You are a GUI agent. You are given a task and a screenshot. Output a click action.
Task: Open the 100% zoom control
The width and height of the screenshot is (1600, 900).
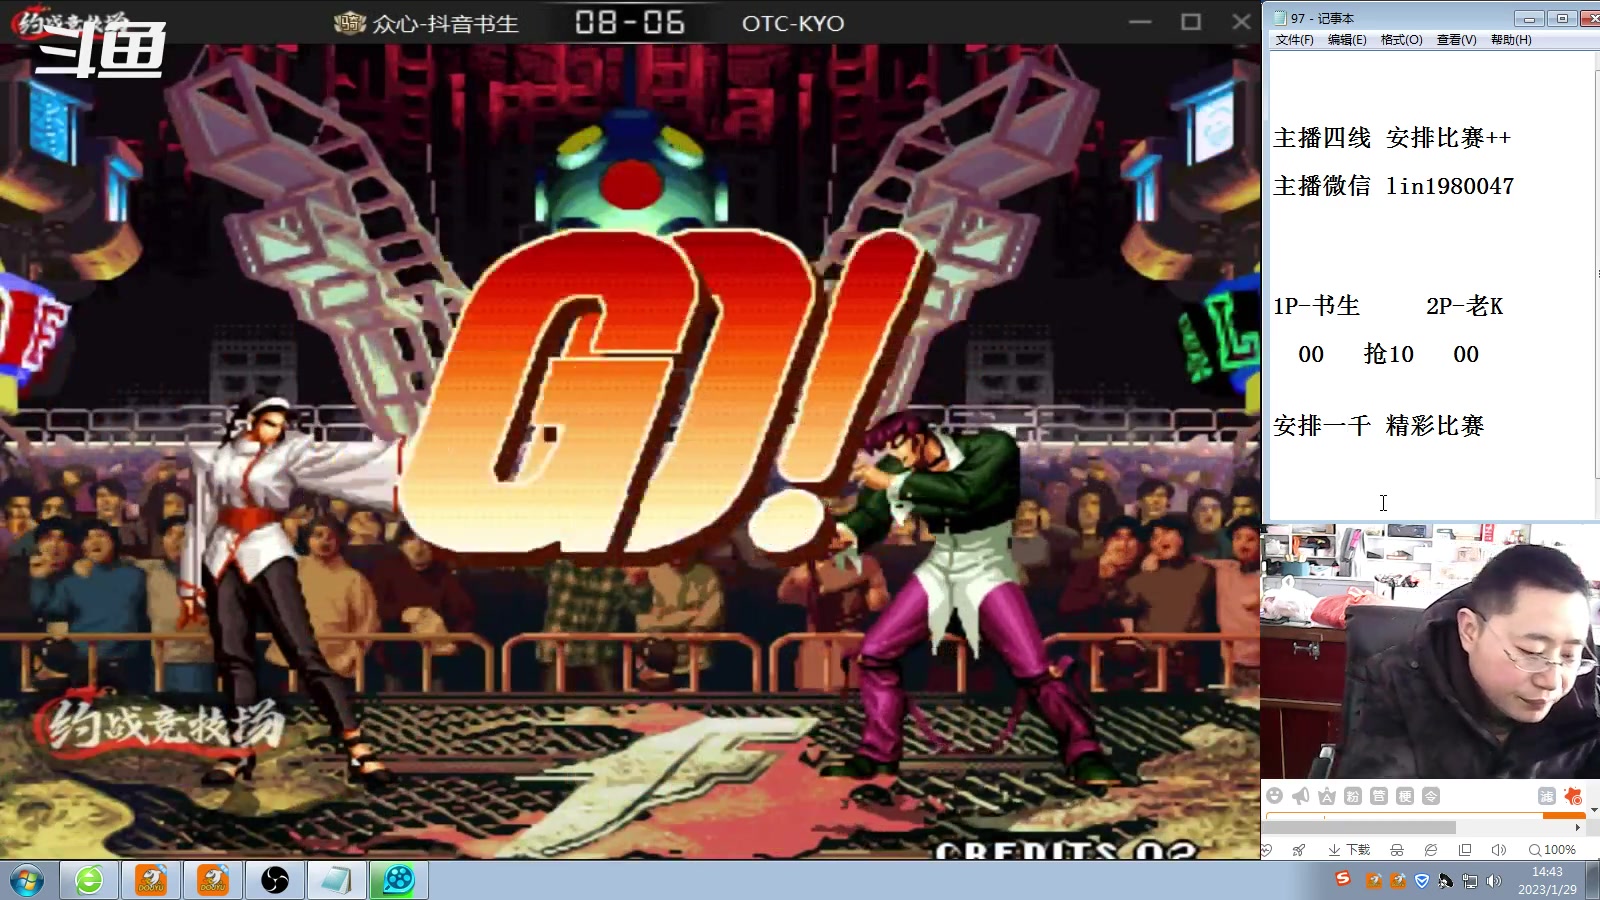coord(1552,850)
